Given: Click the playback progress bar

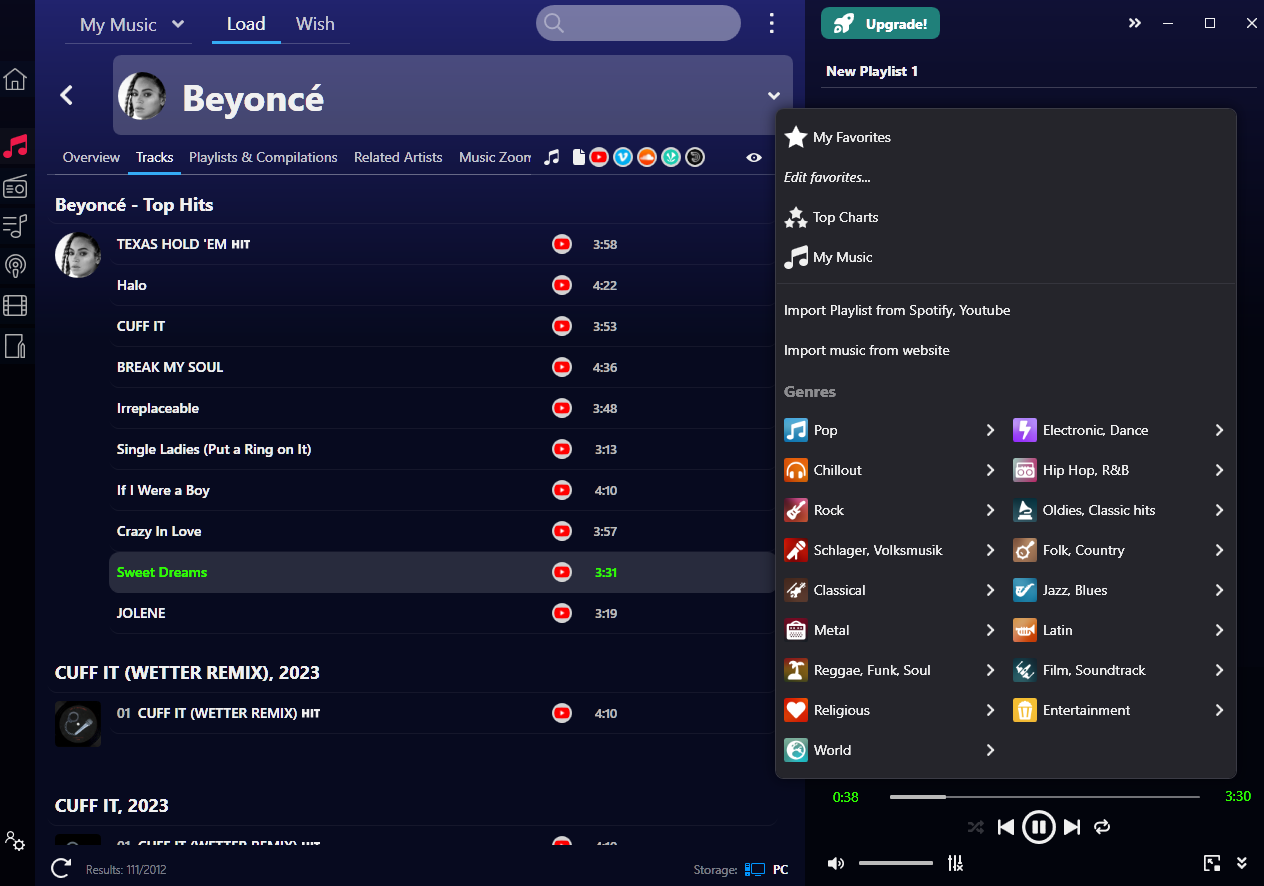Looking at the screenshot, I should 1044,797.
